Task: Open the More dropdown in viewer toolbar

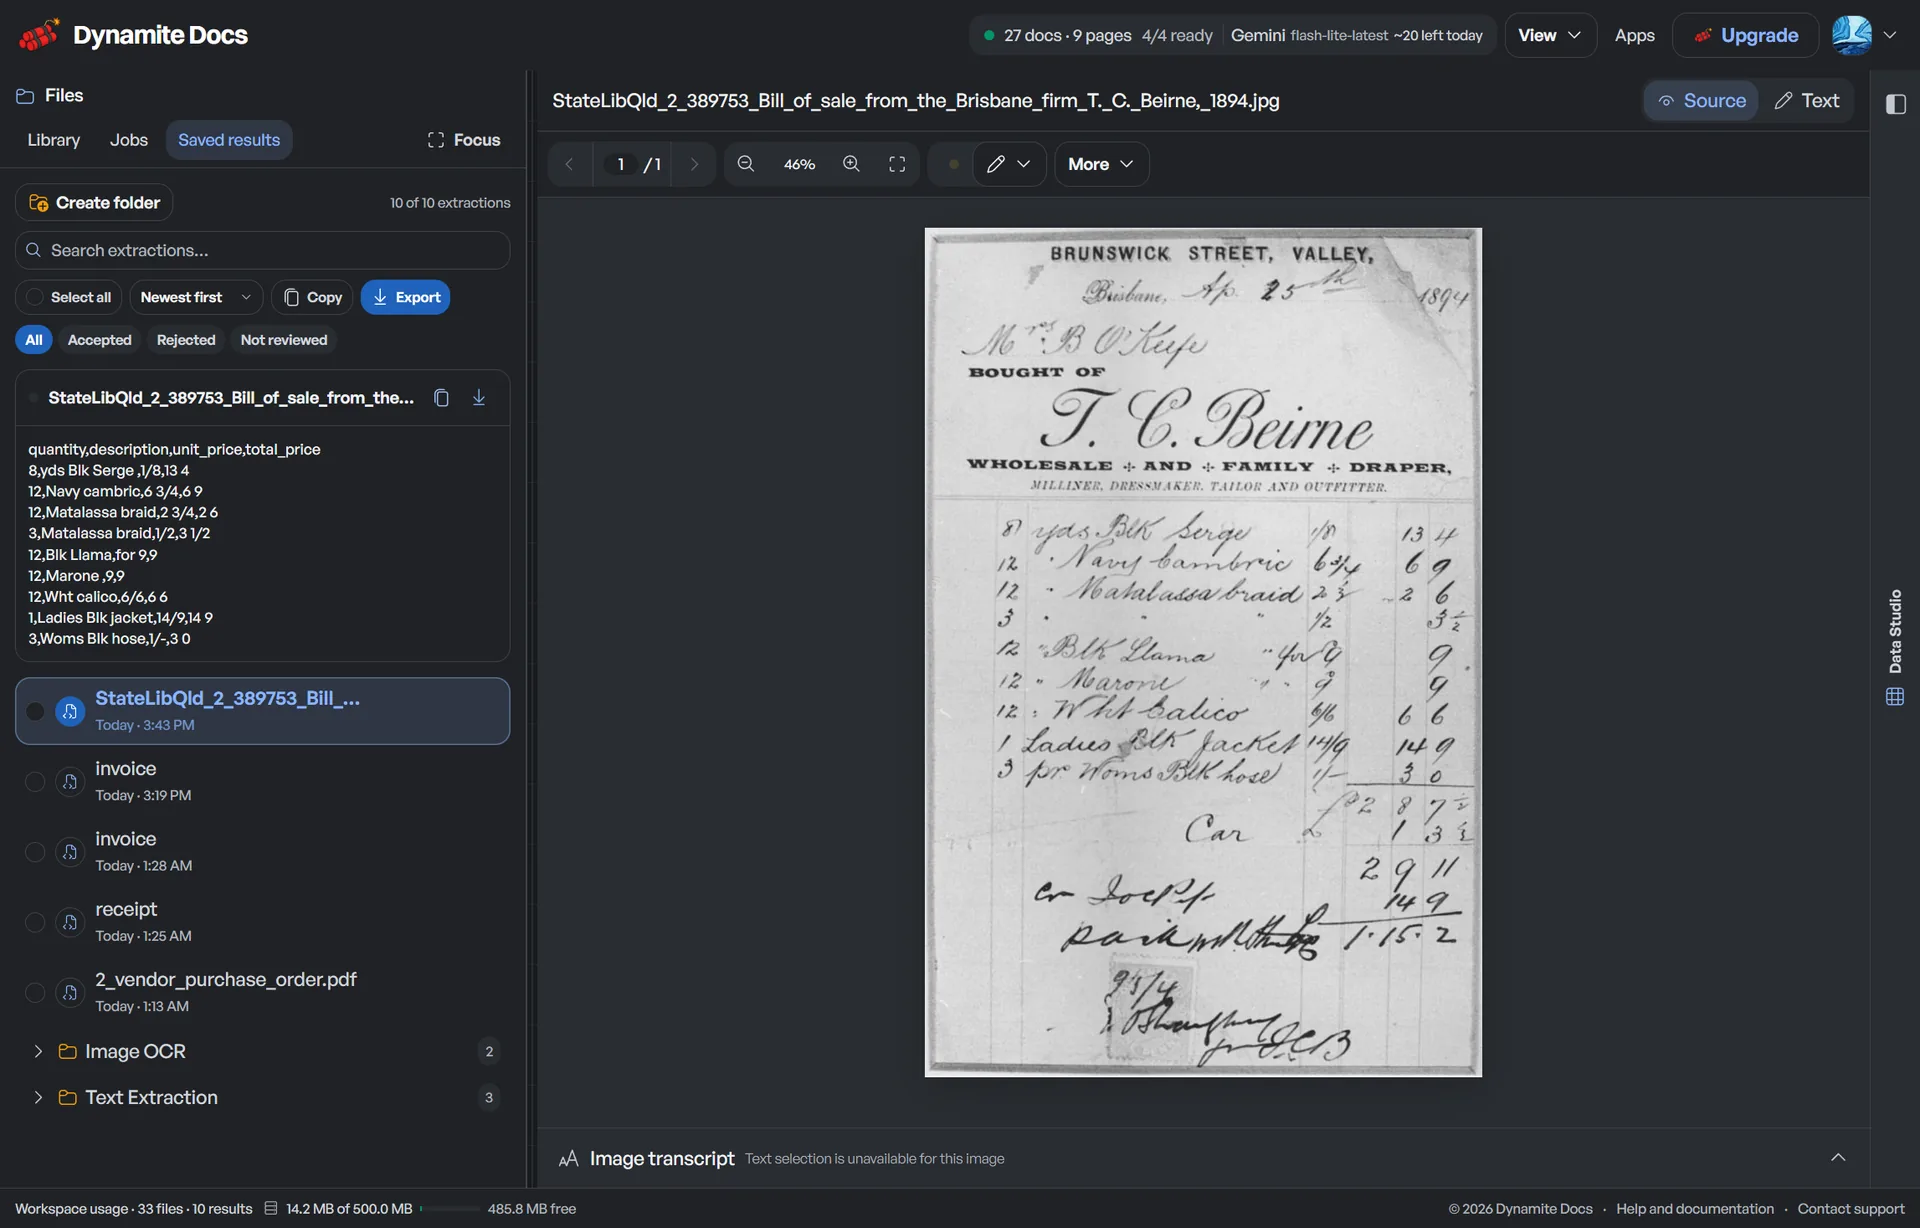Action: click(1101, 164)
